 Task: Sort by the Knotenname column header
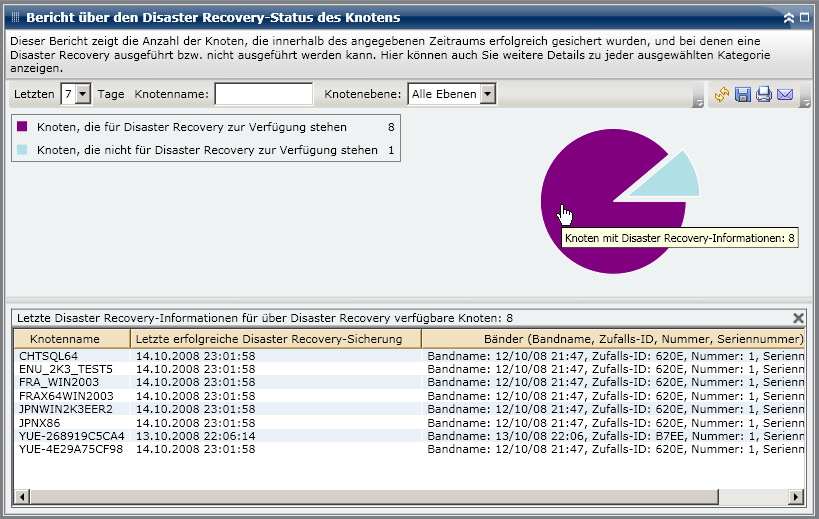[x=72, y=339]
